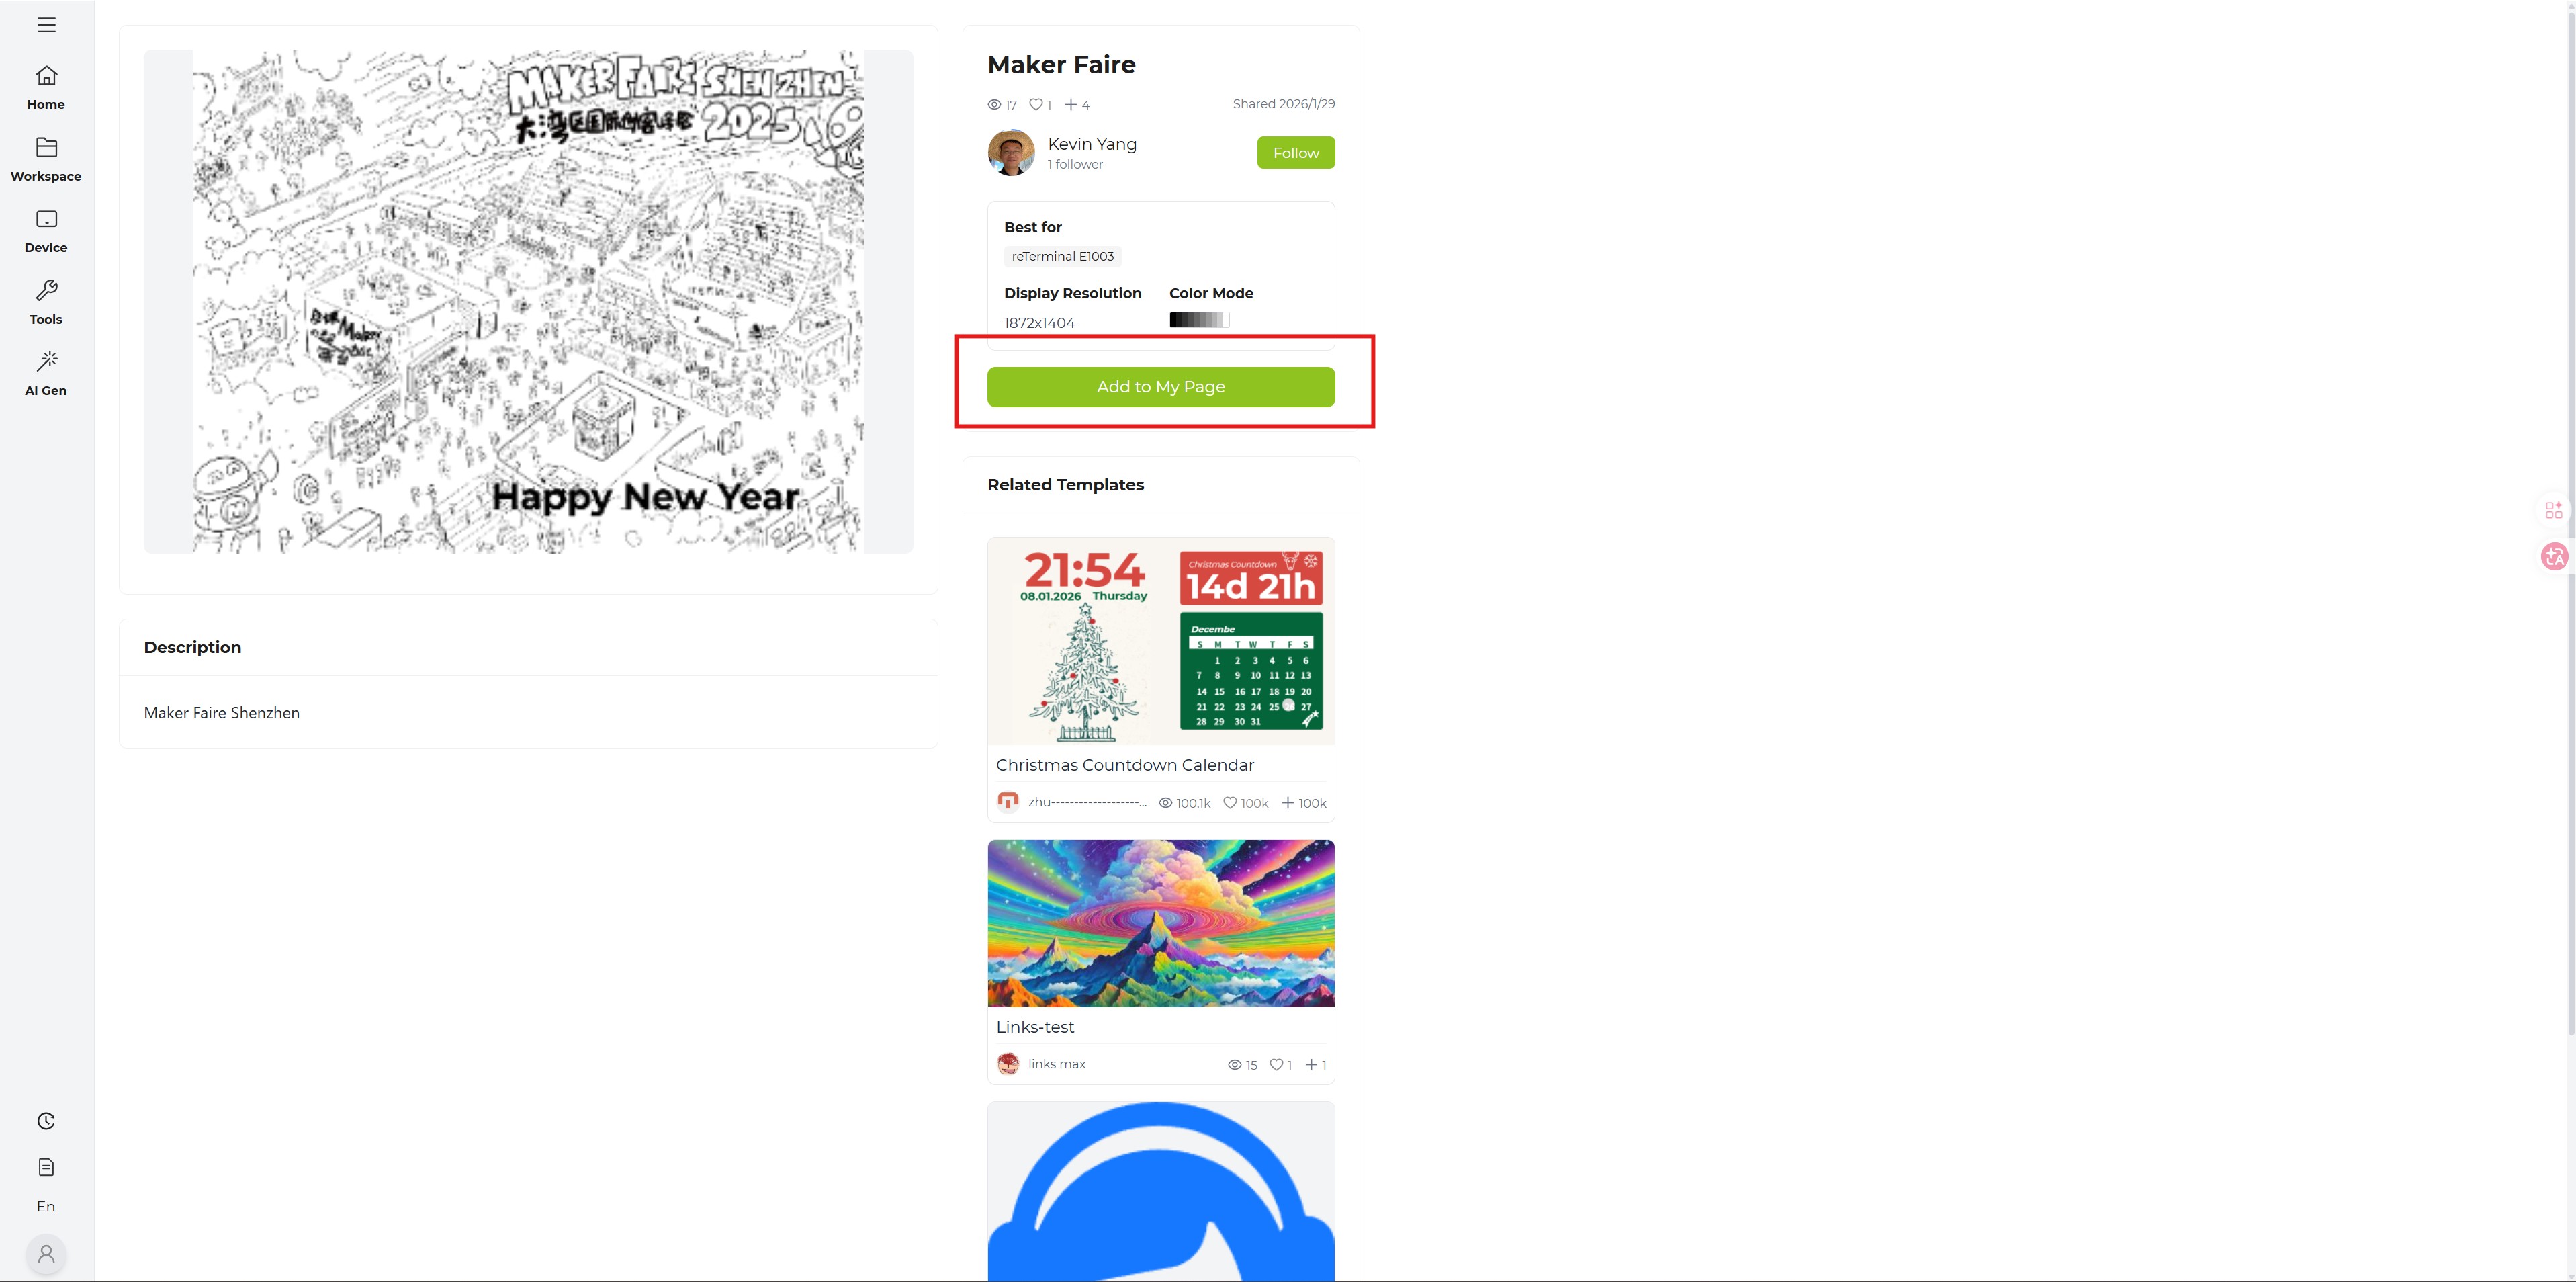Open the user profile avatar icon
This screenshot has height=1282, width=2576.
46,1253
